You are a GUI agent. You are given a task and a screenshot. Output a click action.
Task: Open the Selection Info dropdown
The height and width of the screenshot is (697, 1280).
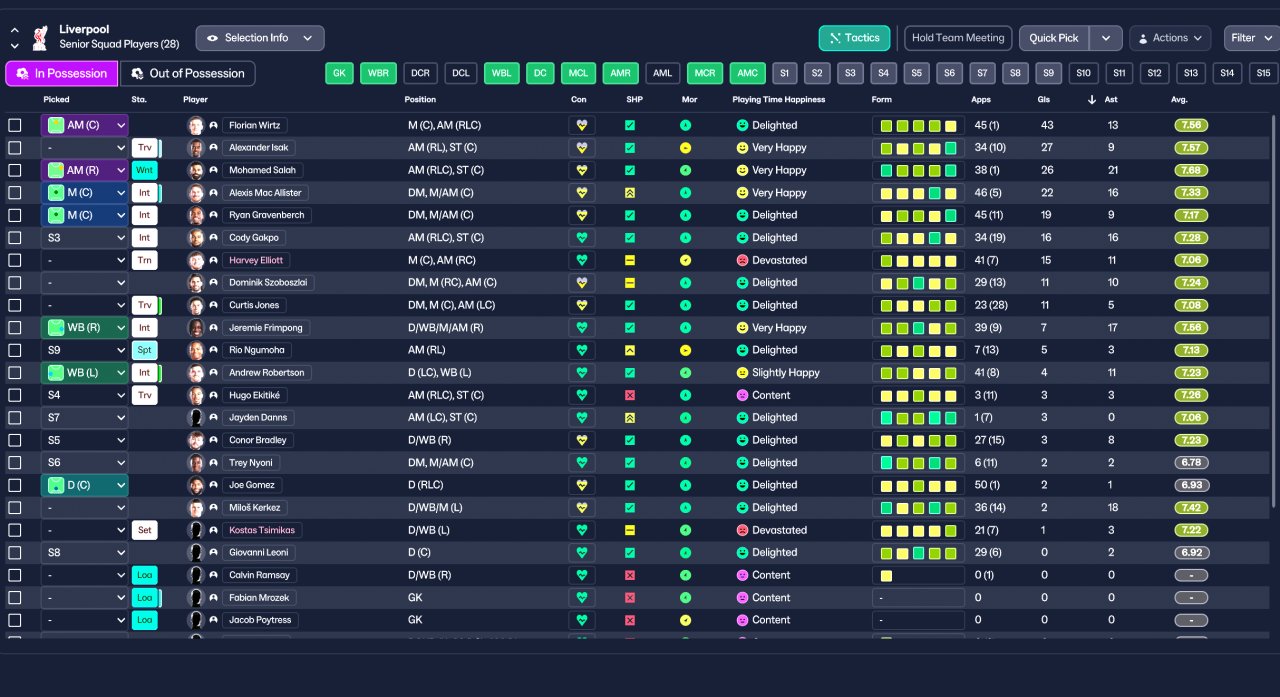[260, 38]
